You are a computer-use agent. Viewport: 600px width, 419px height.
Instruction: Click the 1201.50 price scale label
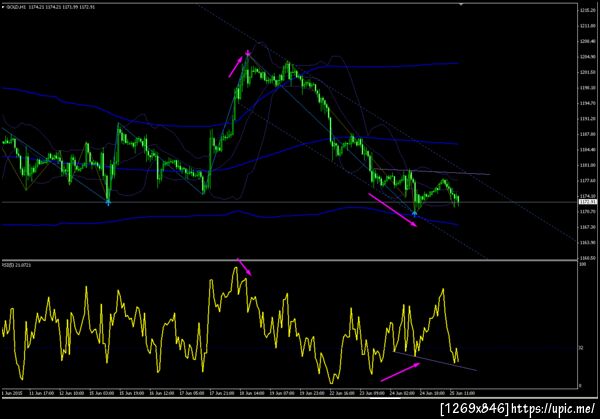[x=587, y=72]
